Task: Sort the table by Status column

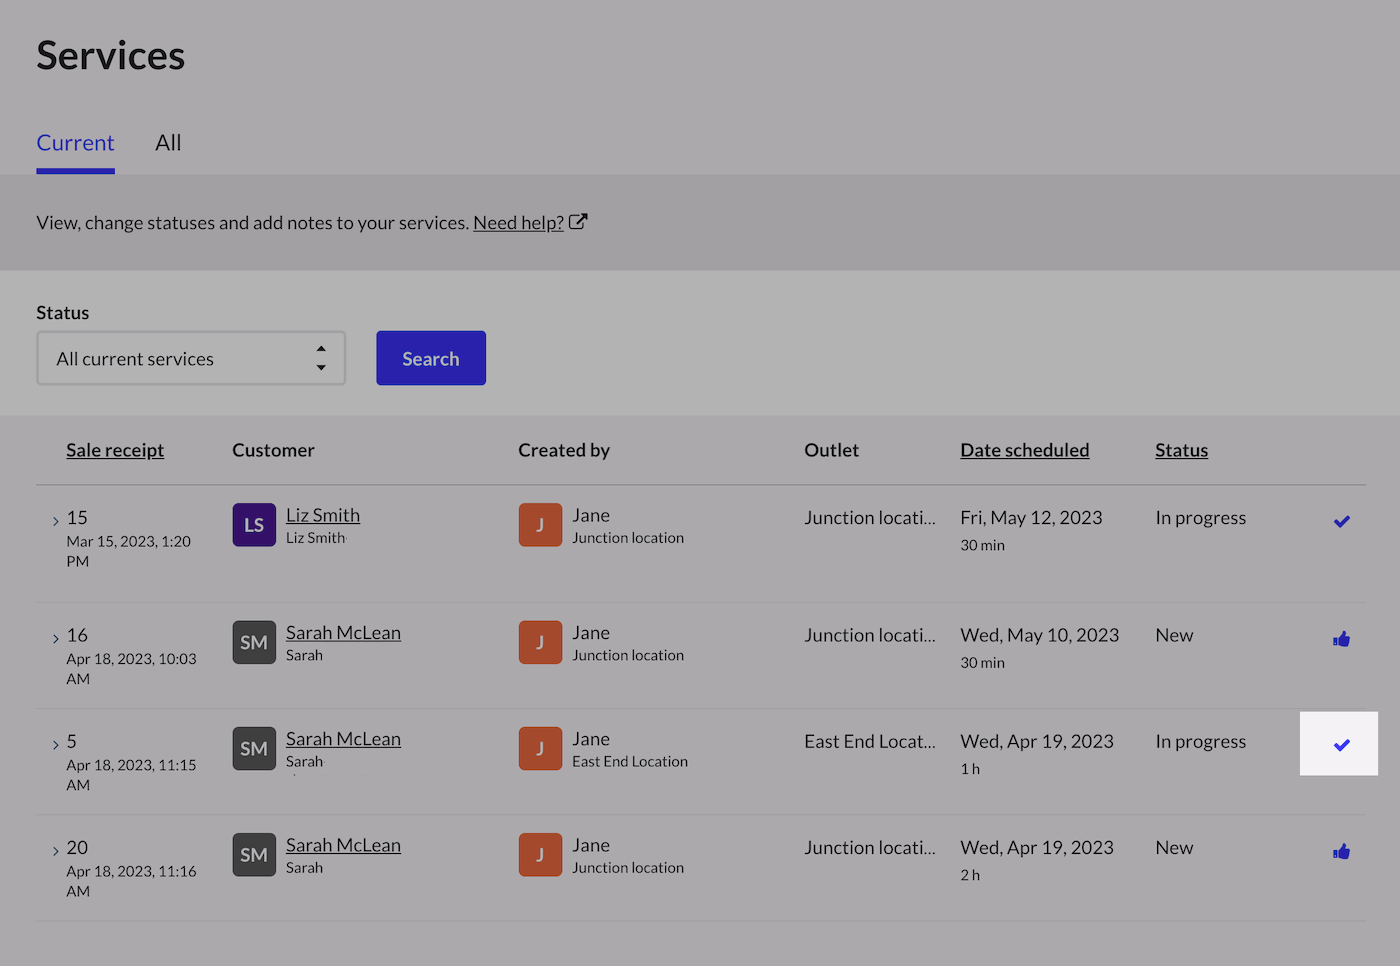Action: click(1181, 450)
